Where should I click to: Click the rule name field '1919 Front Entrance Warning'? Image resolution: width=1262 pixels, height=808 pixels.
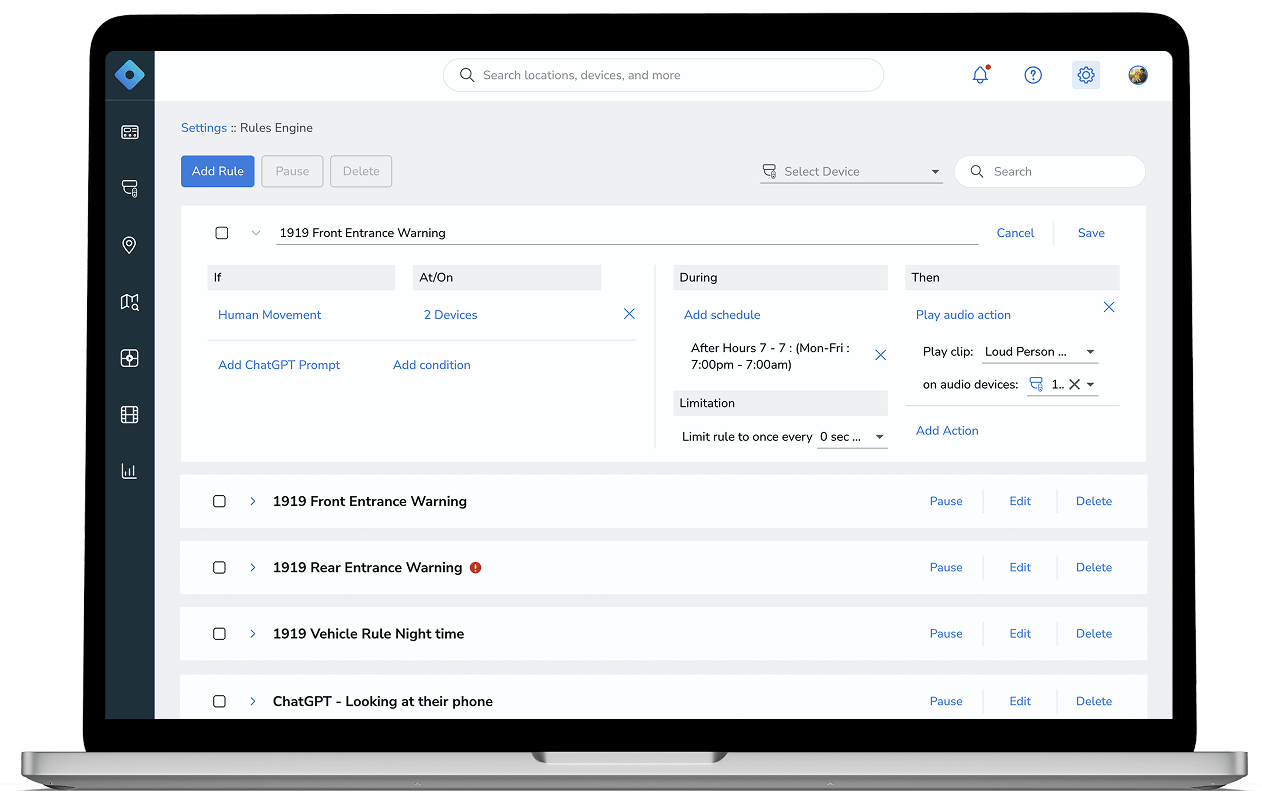point(627,233)
